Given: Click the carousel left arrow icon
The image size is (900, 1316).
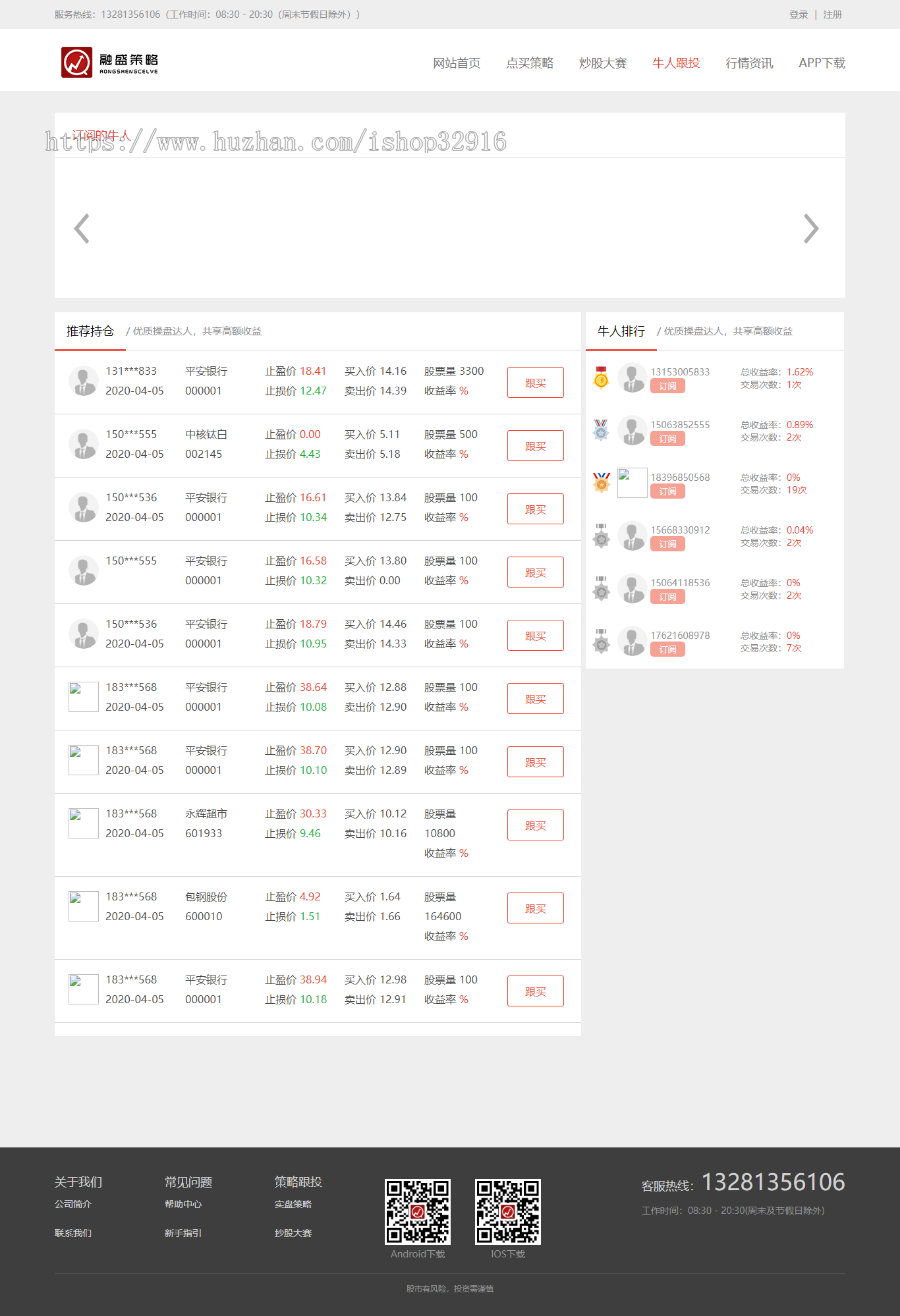Looking at the screenshot, I should 81,228.
